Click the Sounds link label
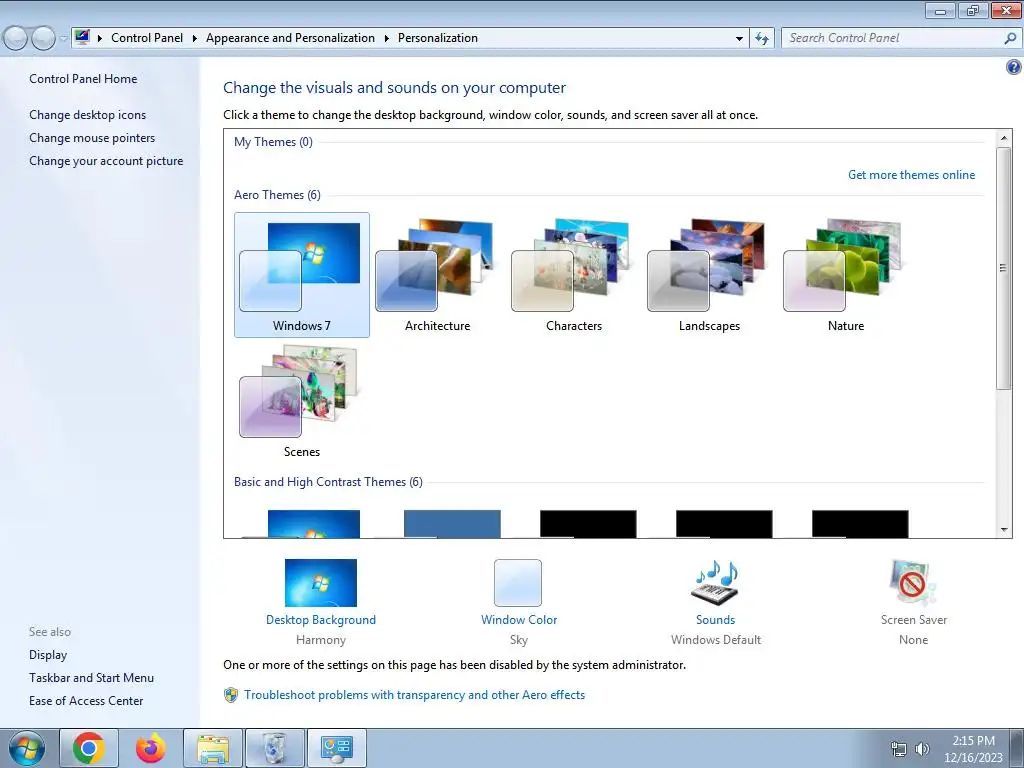Image resolution: width=1024 pixels, height=768 pixels. (715, 620)
